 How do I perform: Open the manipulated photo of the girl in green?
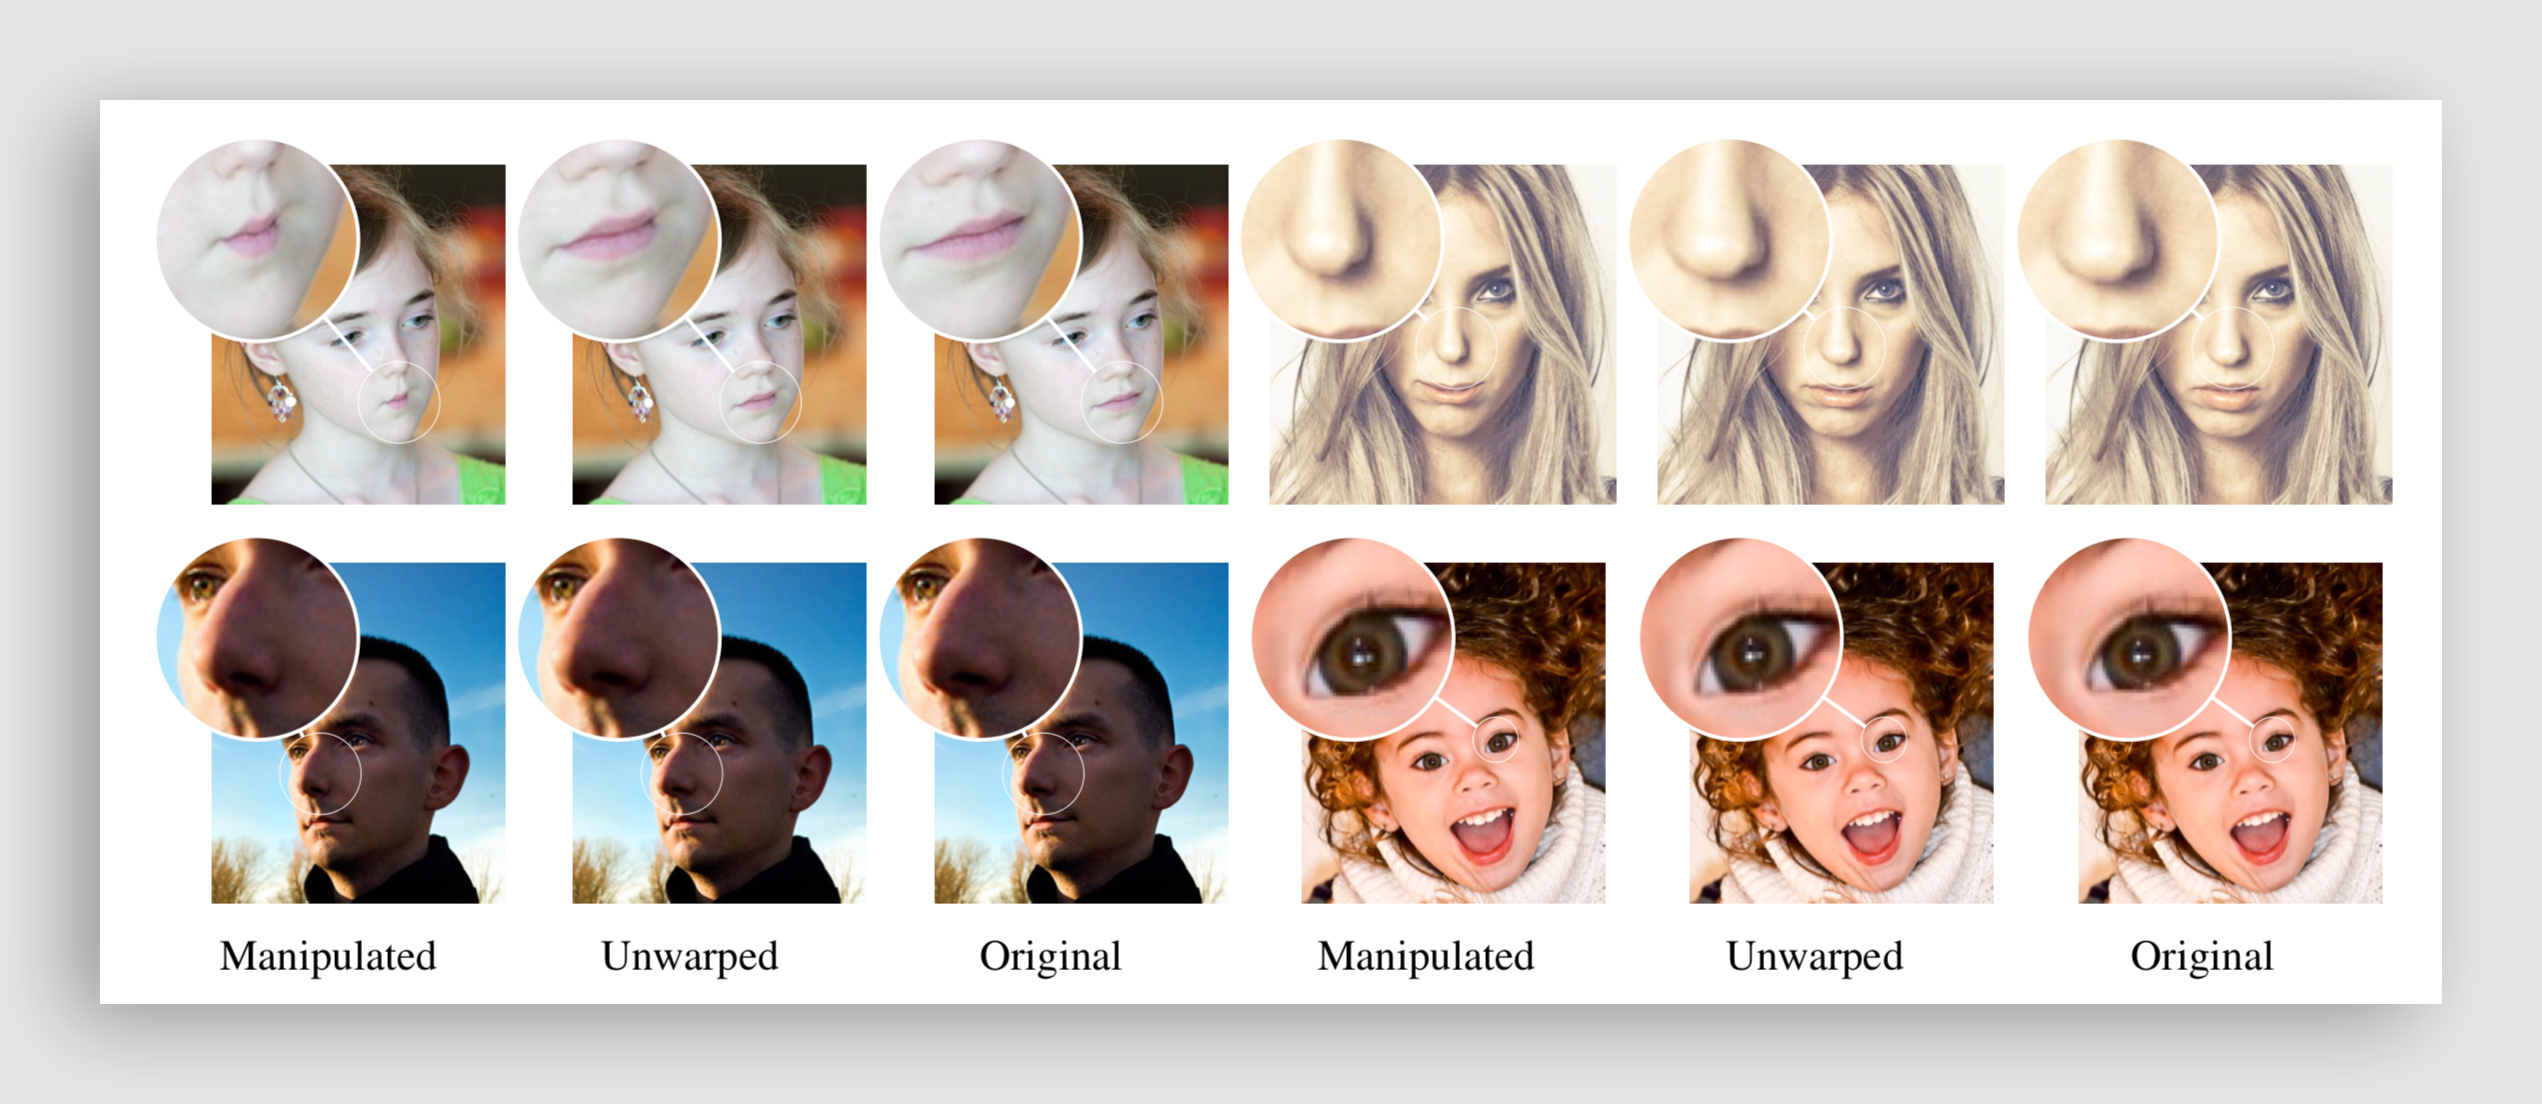400,450
